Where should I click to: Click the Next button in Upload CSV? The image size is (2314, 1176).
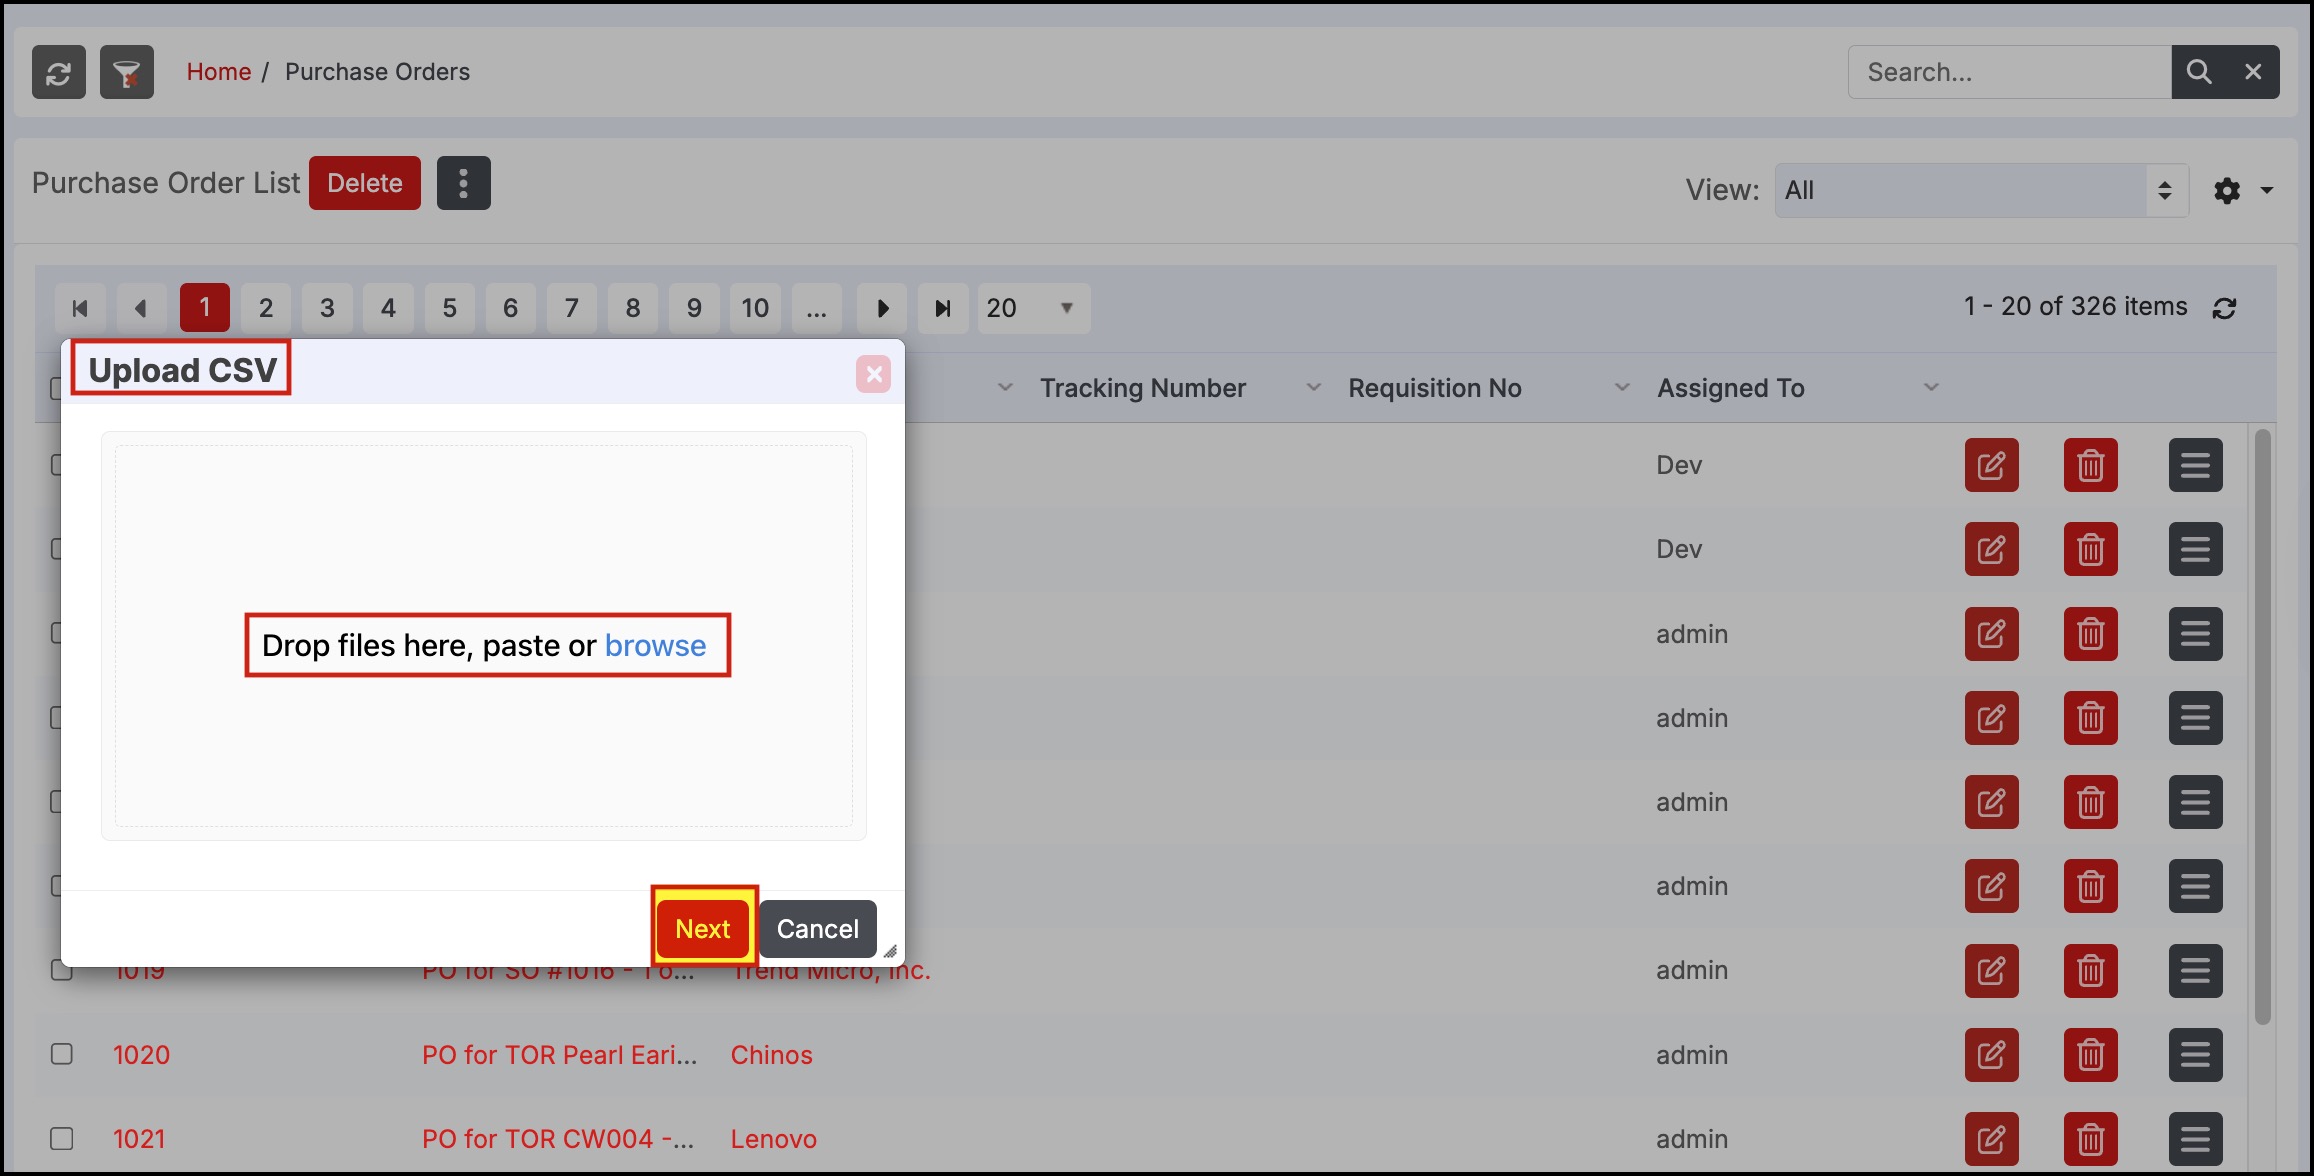coord(703,929)
